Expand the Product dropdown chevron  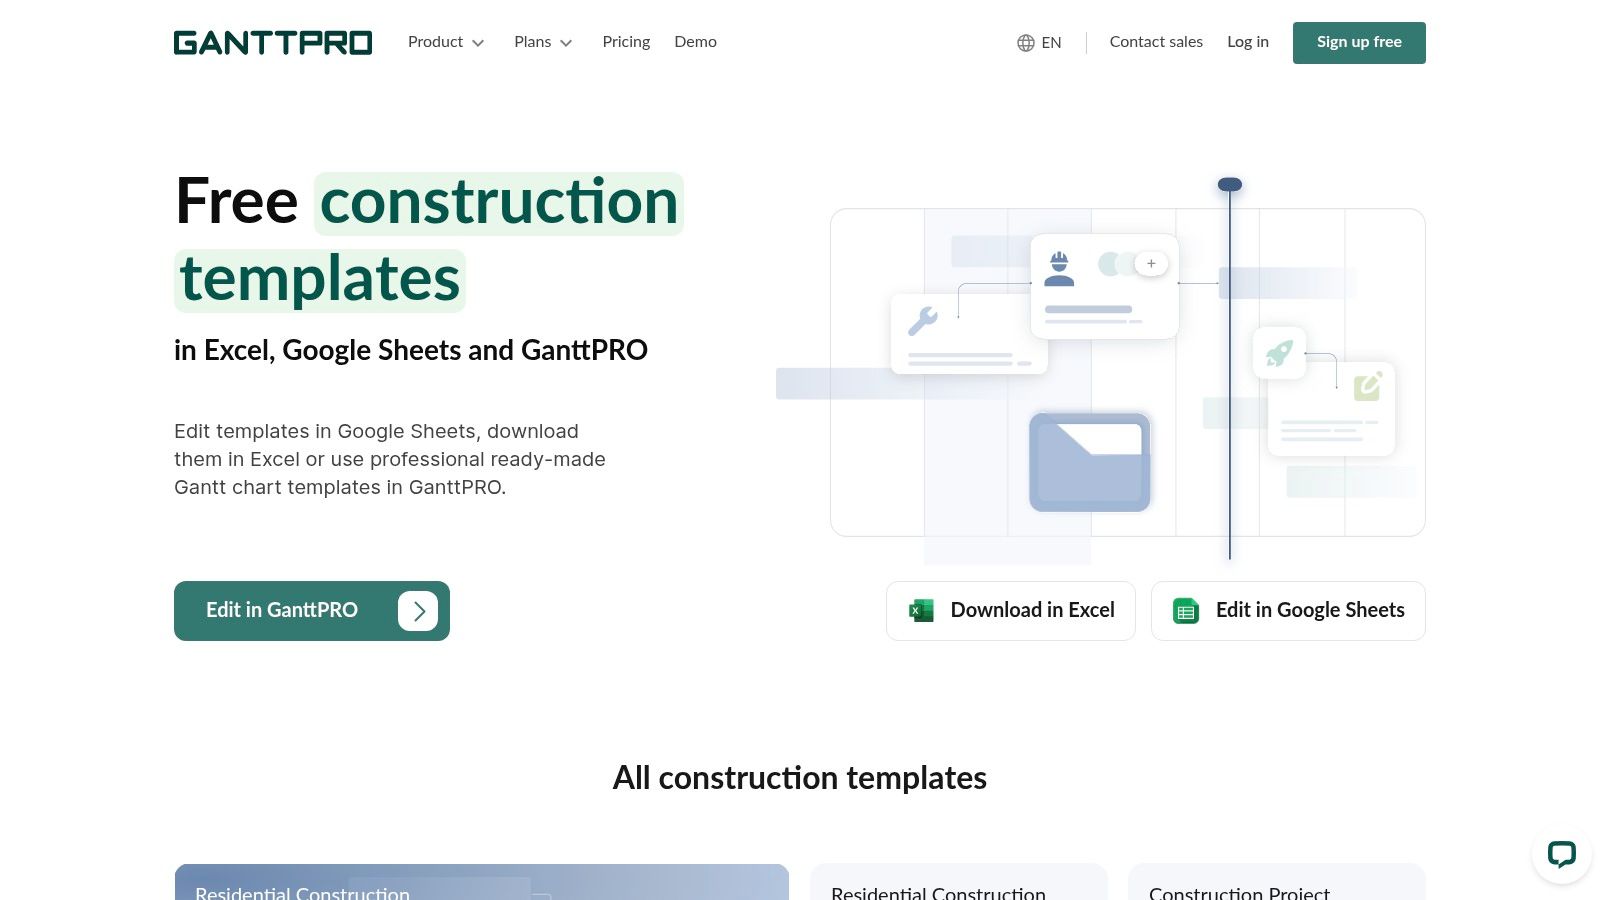click(478, 43)
